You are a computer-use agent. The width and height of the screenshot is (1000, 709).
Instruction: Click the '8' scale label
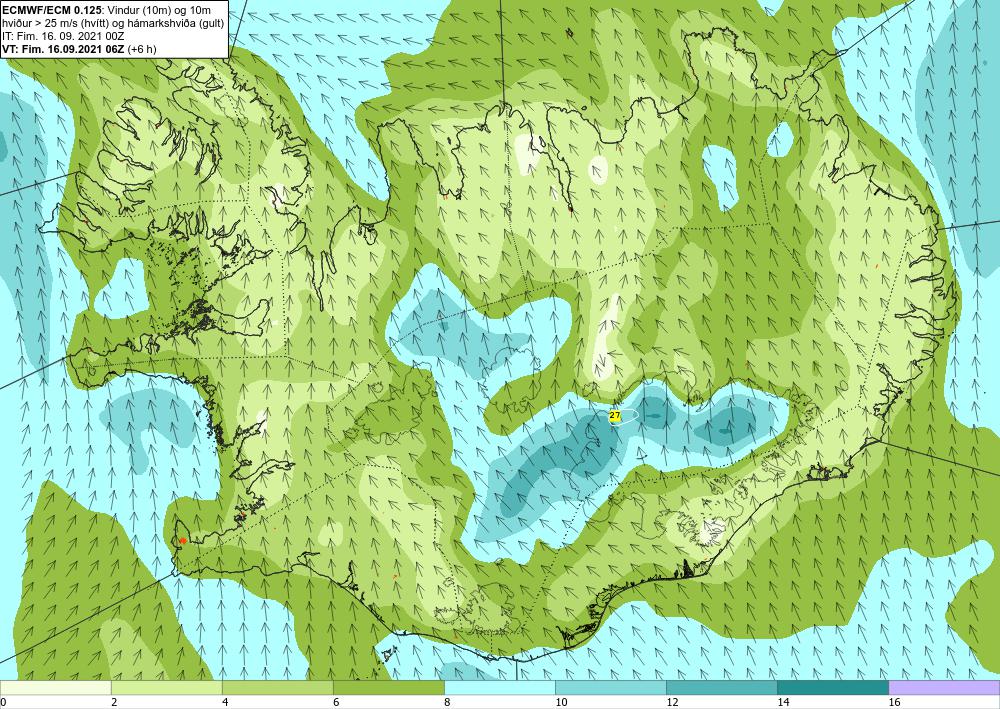[447, 702]
